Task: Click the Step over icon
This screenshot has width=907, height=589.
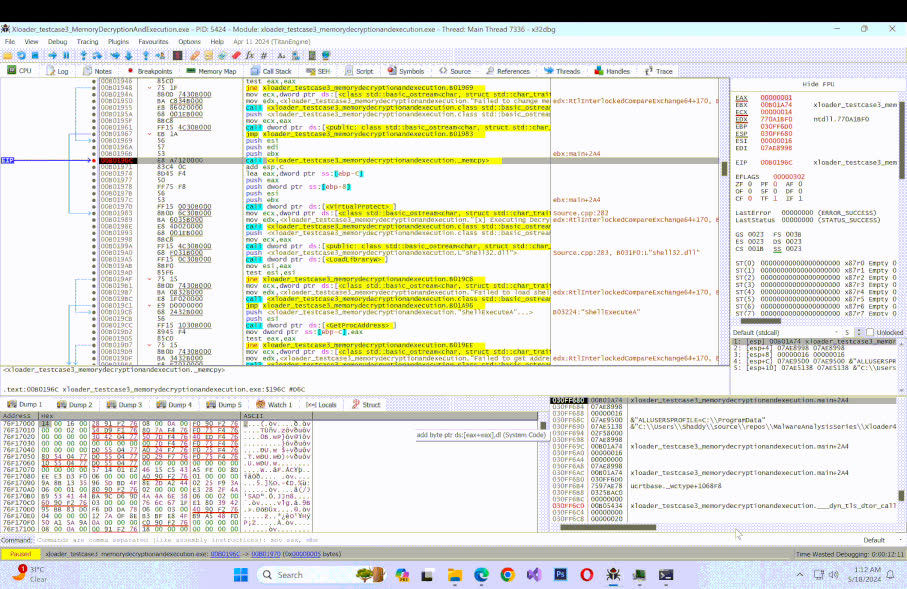Action: [x=97, y=56]
